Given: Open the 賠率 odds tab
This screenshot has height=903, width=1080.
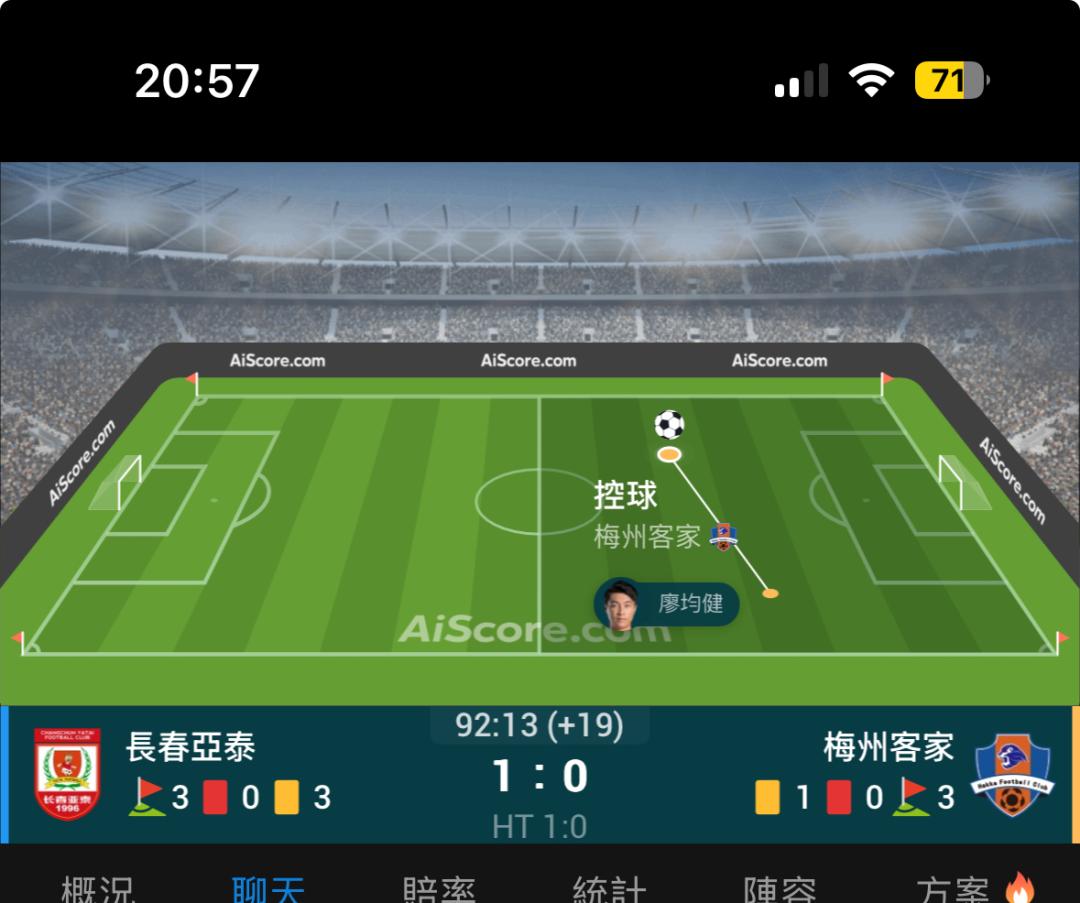Looking at the screenshot, I should tap(439, 889).
